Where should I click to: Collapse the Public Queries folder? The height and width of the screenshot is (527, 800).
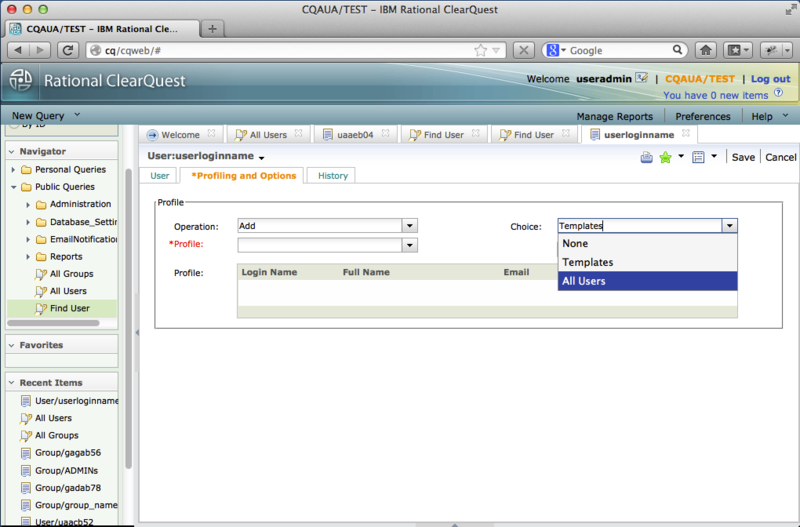pos(13,187)
